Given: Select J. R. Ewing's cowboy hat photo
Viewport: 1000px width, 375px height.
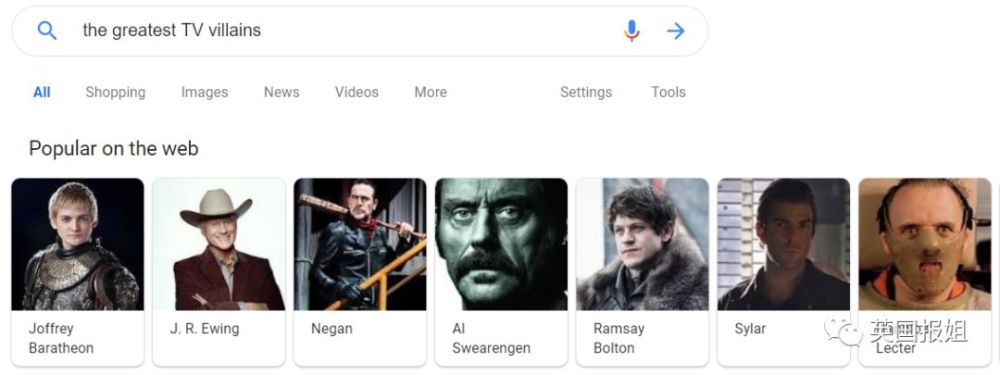Looking at the screenshot, I should pyautogui.click(x=219, y=244).
